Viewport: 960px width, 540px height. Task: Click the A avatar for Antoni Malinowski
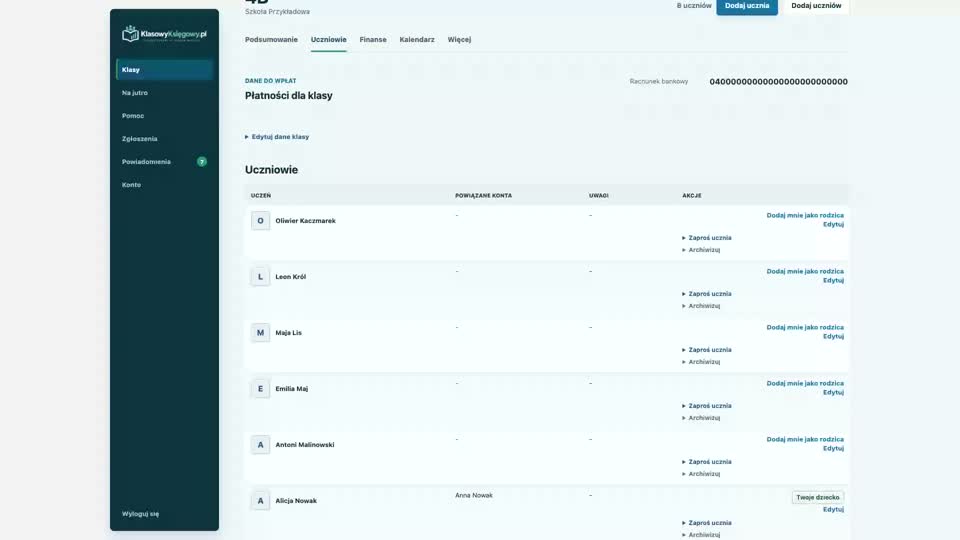point(260,444)
